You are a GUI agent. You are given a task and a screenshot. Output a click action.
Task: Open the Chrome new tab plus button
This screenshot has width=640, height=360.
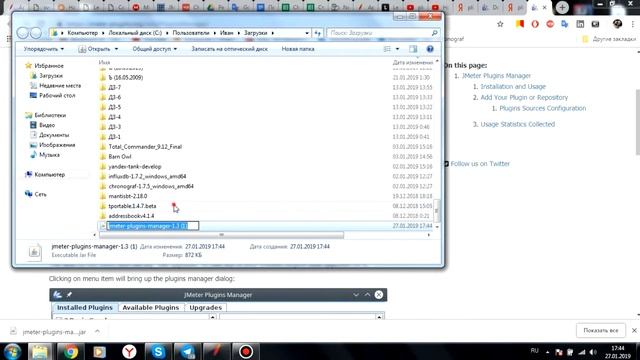click(x=562, y=7)
